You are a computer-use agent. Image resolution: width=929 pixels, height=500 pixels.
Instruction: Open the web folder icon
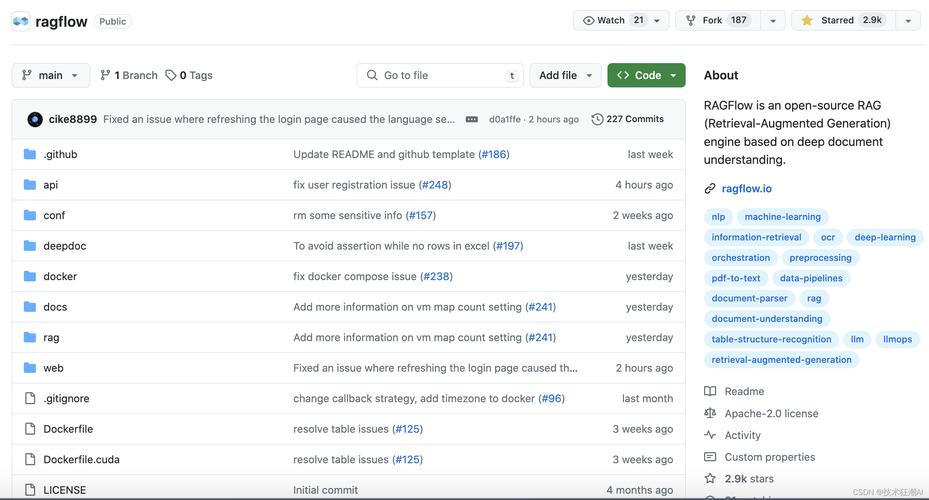[x=30, y=368]
